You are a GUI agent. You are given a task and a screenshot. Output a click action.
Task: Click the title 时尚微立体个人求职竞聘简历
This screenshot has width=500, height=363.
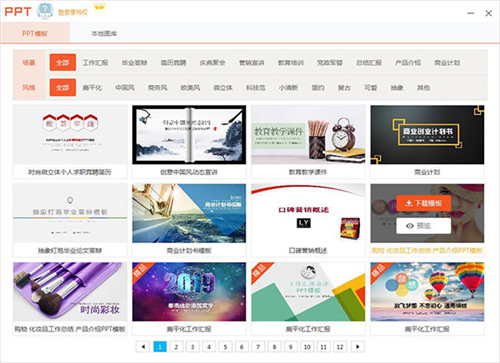pyautogui.click(x=70, y=172)
